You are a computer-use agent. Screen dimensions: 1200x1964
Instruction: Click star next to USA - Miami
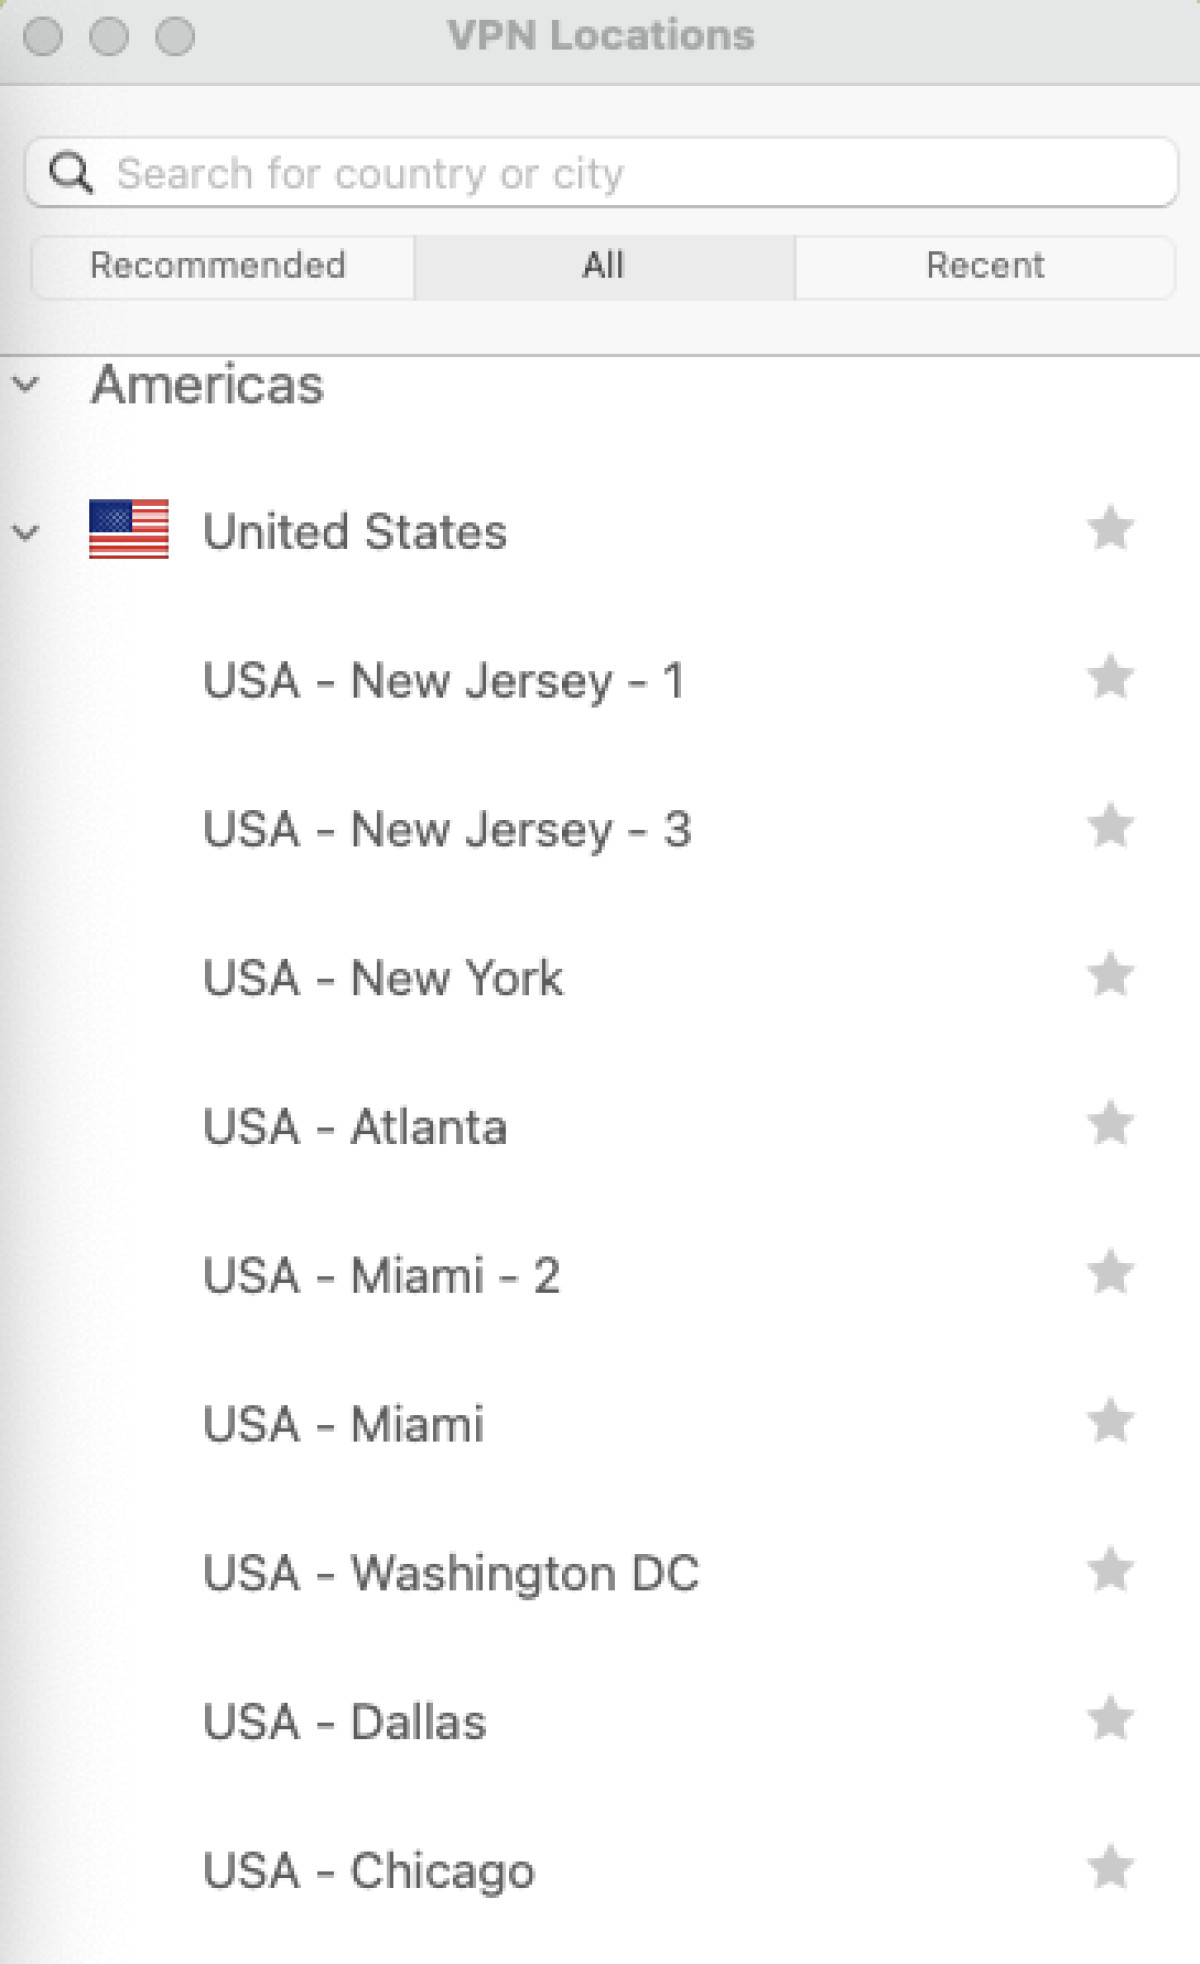coord(1110,1422)
